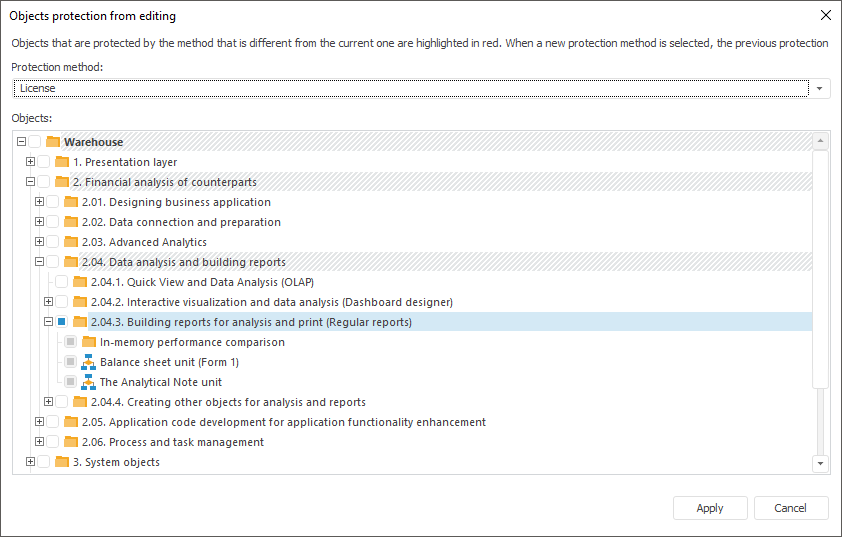Click The Analytical Note unit icon
Image resolution: width=842 pixels, height=537 pixels.
pos(89,382)
